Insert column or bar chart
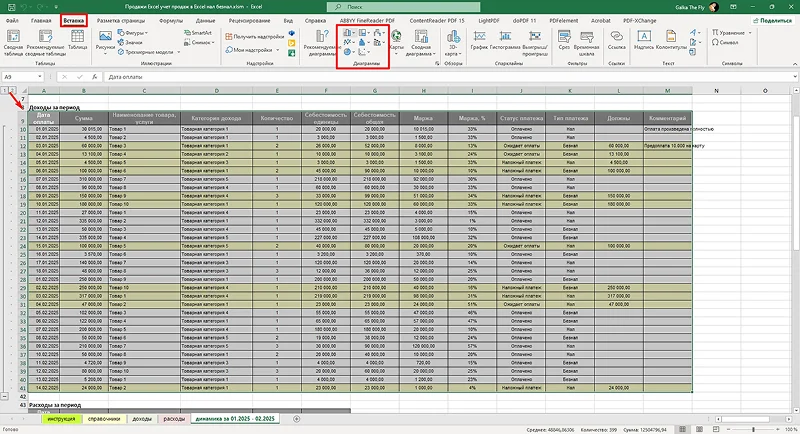 point(349,33)
